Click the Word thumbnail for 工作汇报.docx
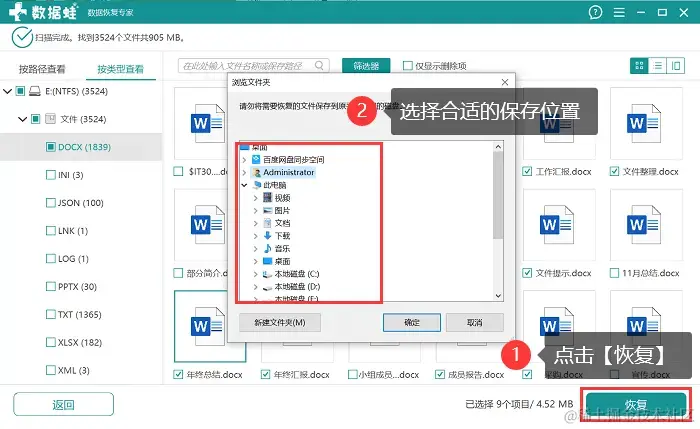This screenshot has height=429, width=700. [559, 123]
